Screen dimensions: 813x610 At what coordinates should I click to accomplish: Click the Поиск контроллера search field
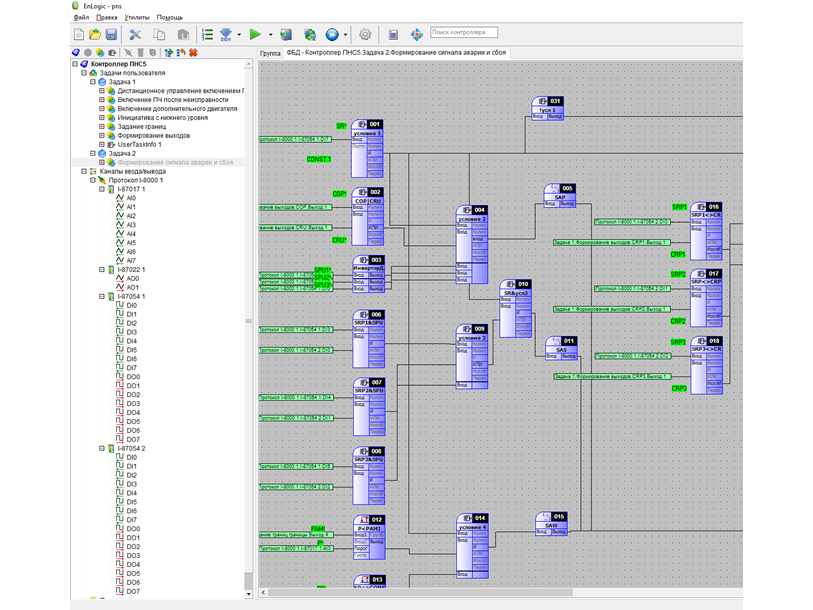point(464,32)
